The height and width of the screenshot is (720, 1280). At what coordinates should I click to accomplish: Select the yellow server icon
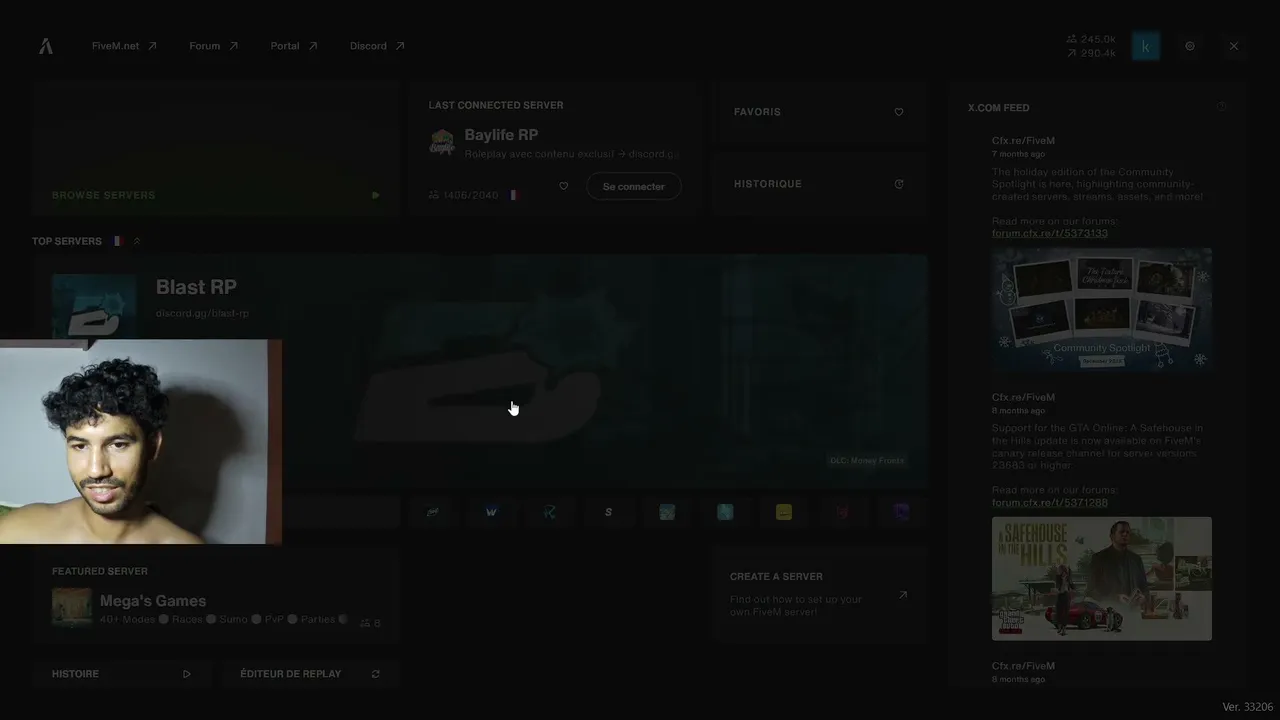784,512
